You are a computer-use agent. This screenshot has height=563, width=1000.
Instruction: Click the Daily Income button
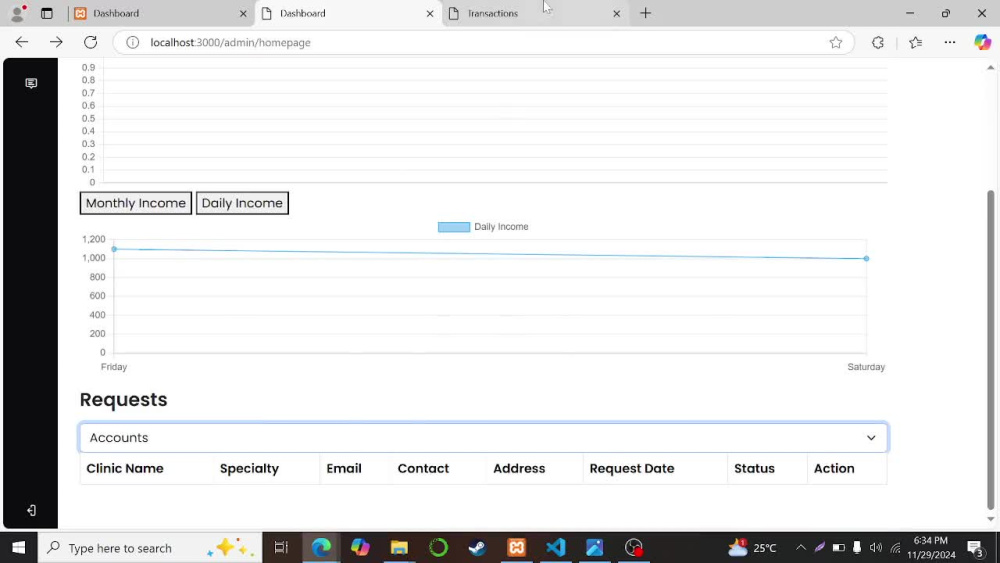click(x=242, y=203)
